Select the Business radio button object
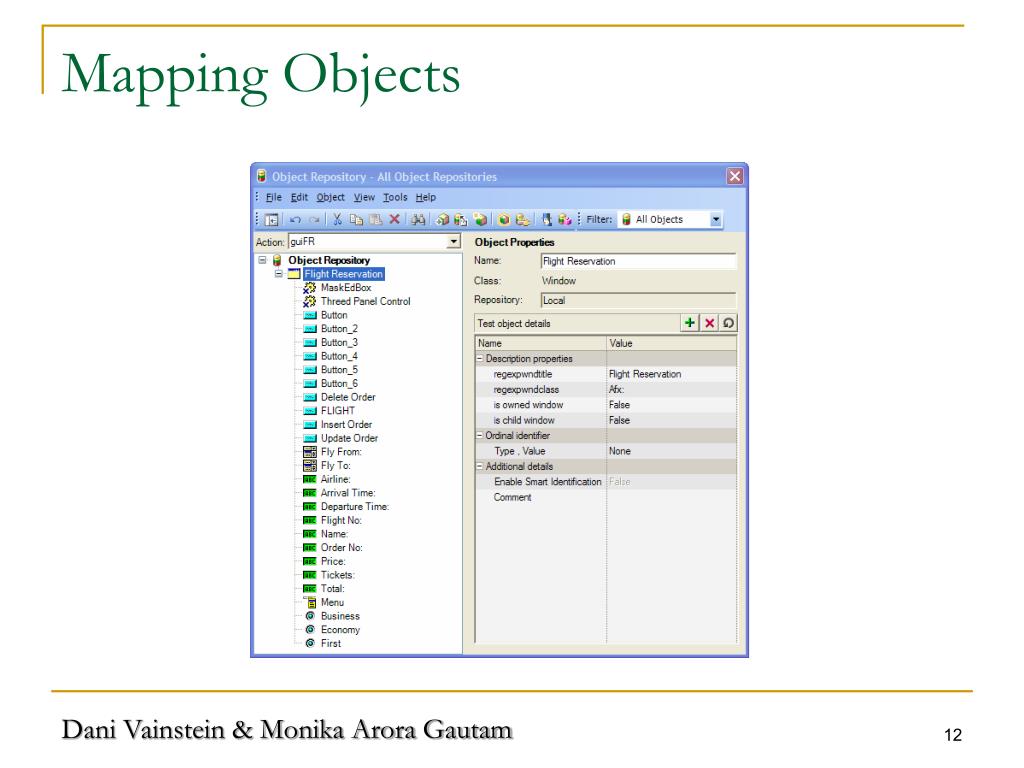The image size is (1024, 768). pyautogui.click(x=339, y=616)
